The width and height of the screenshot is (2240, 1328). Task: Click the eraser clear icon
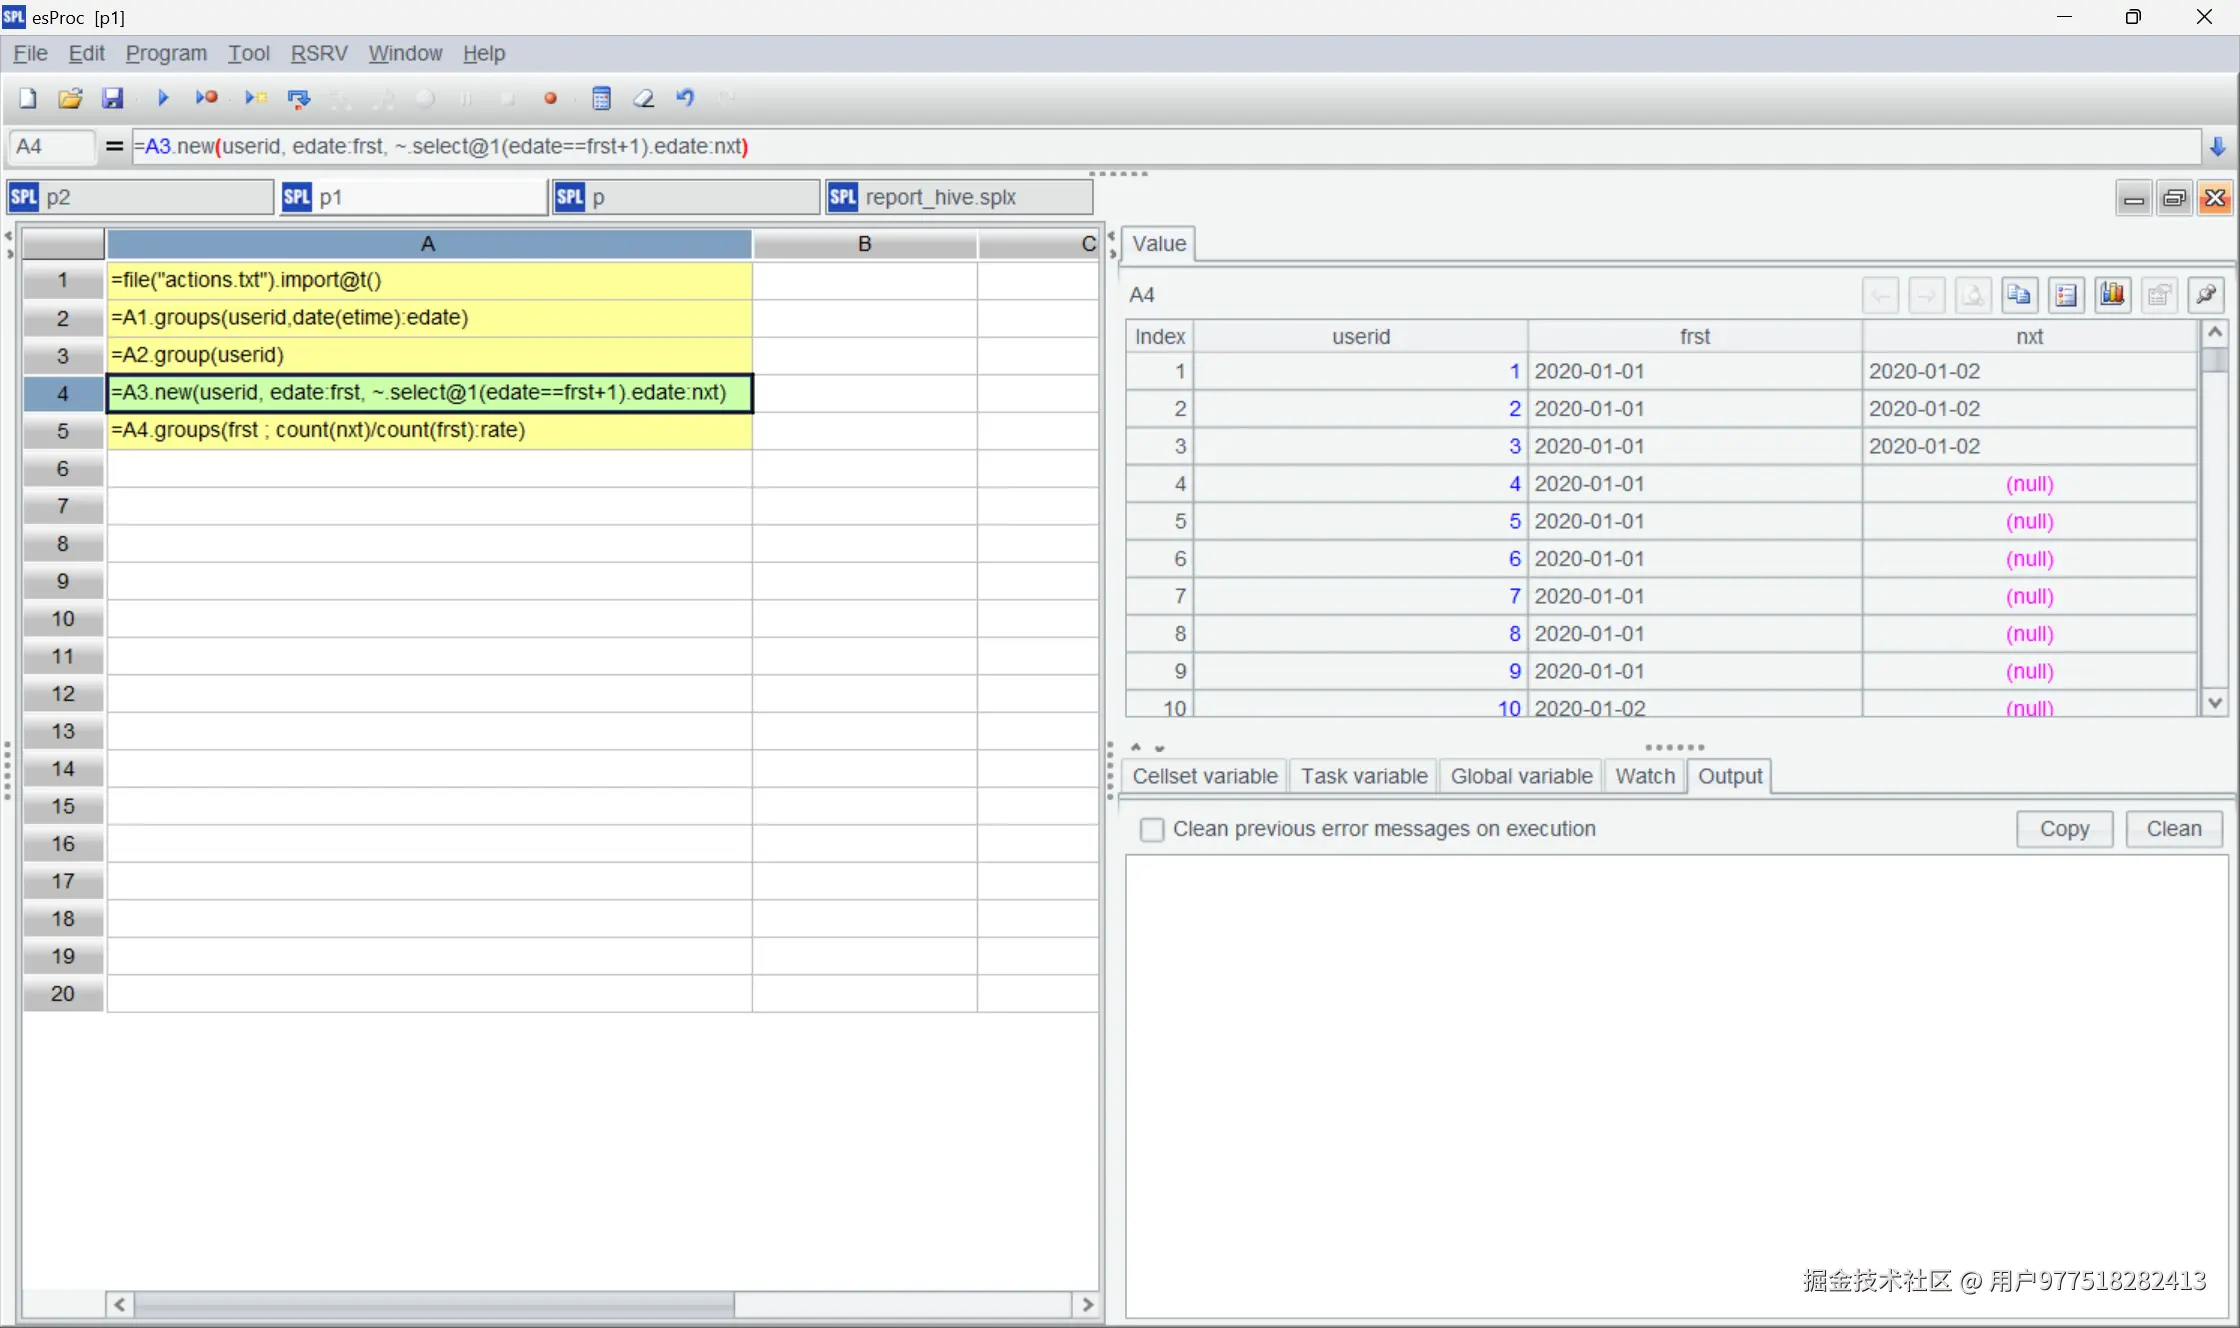click(644, 98)
